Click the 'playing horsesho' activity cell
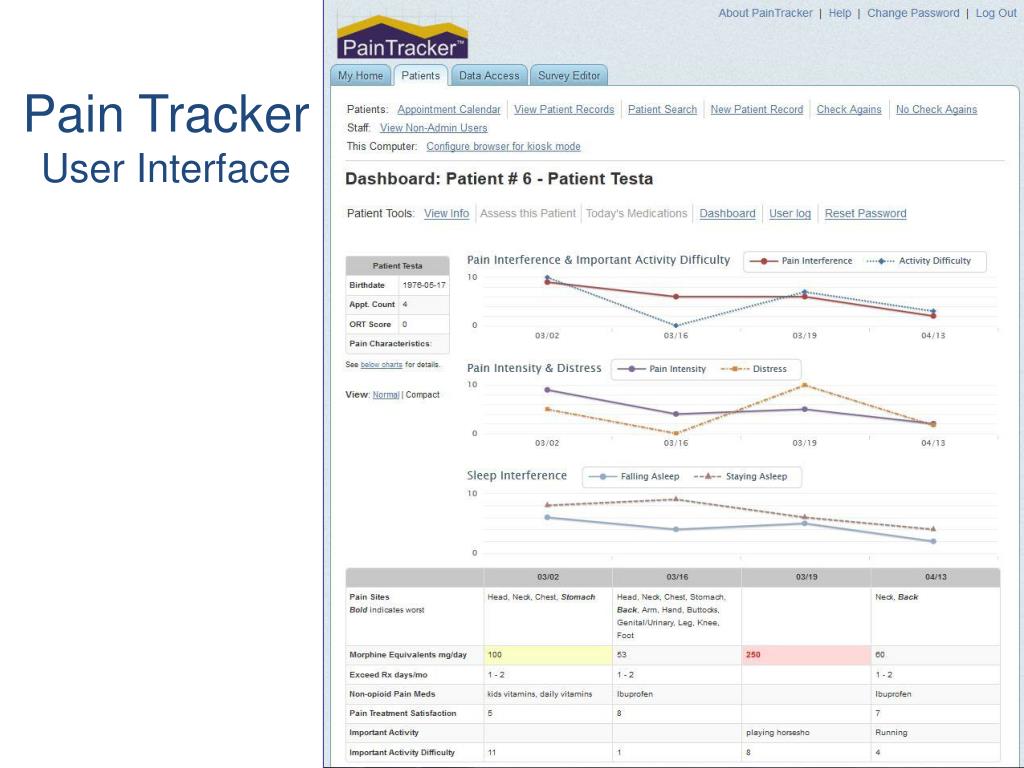The image size is (1024, 768). (807, 733)
